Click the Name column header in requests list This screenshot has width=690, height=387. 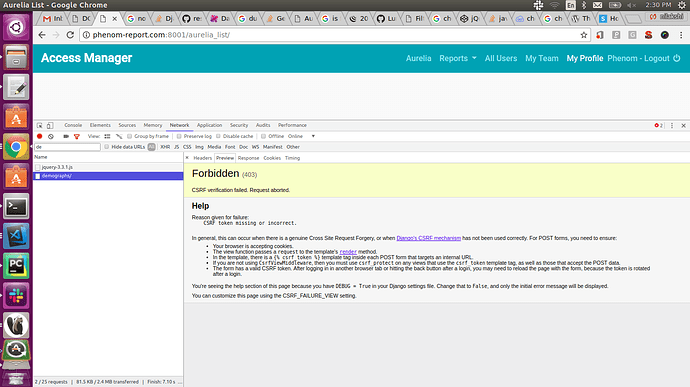(108, 157)
